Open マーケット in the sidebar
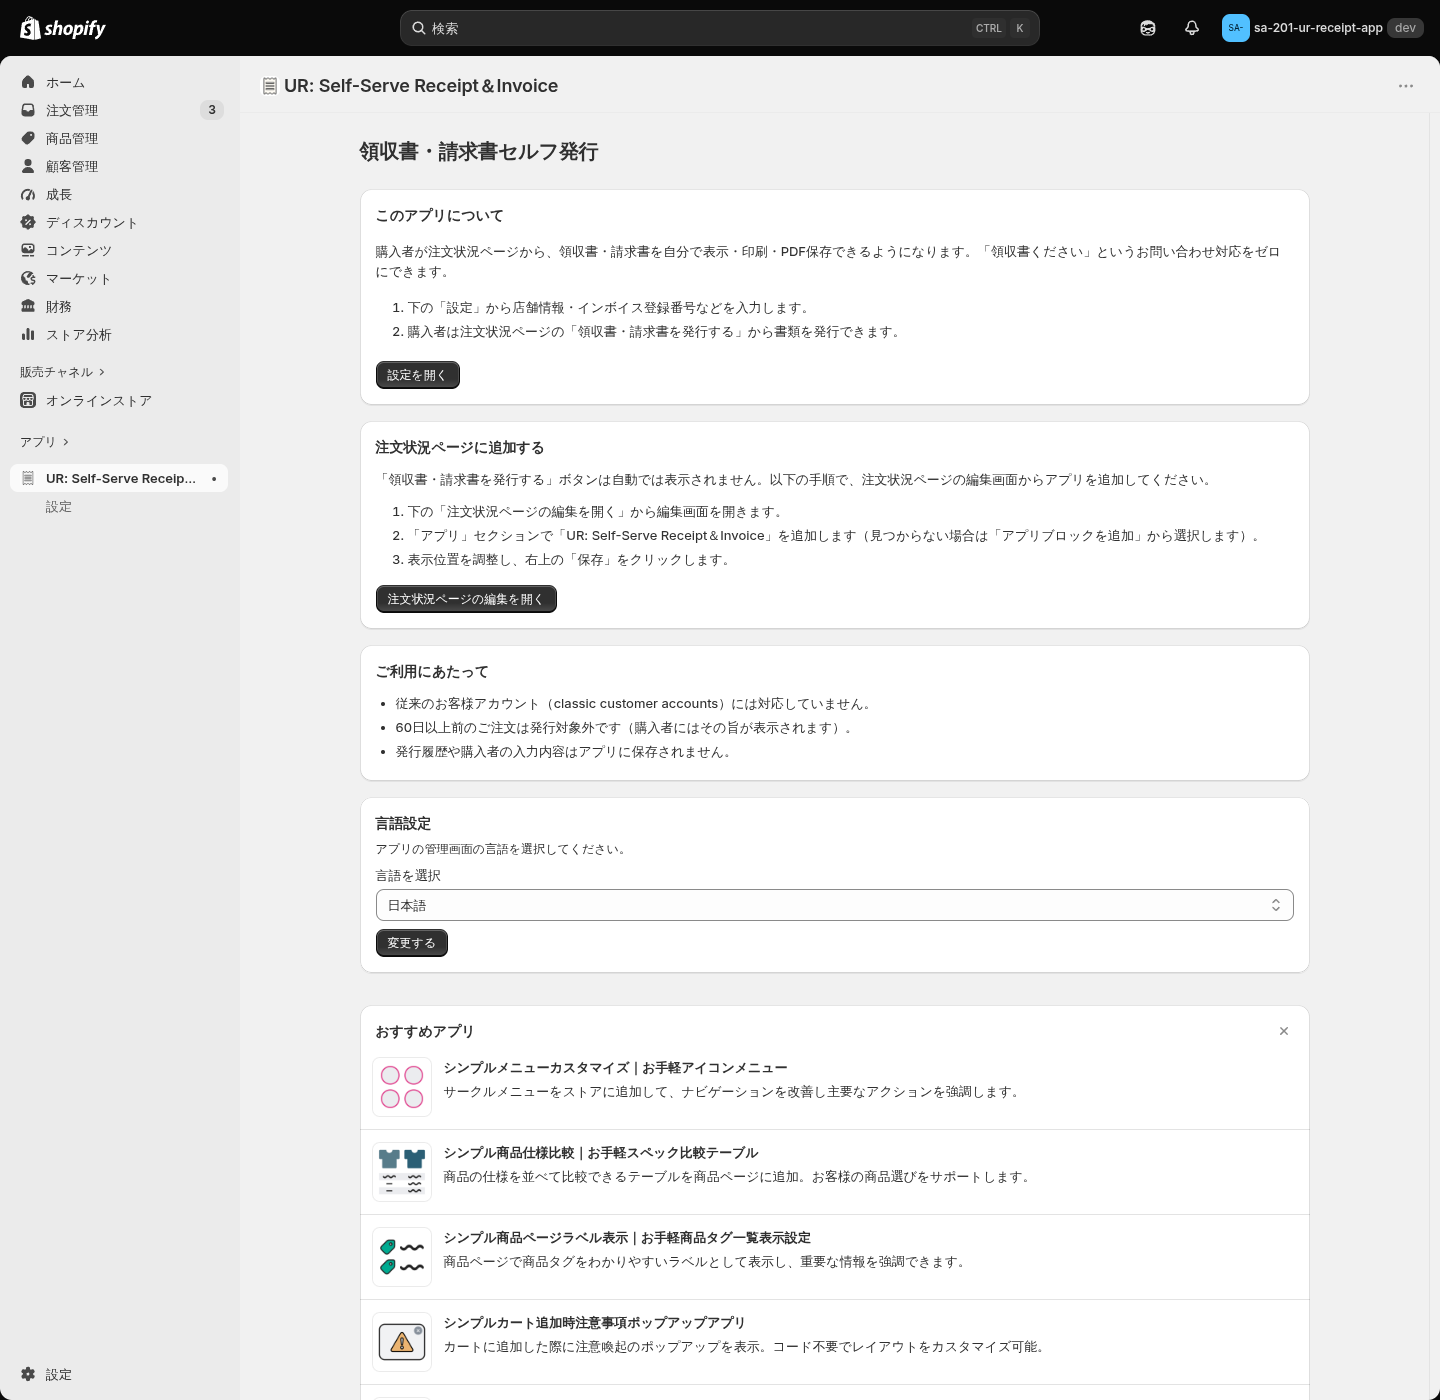The image size is (1440, 1400). pyautogui.click(x=120, y=278)
